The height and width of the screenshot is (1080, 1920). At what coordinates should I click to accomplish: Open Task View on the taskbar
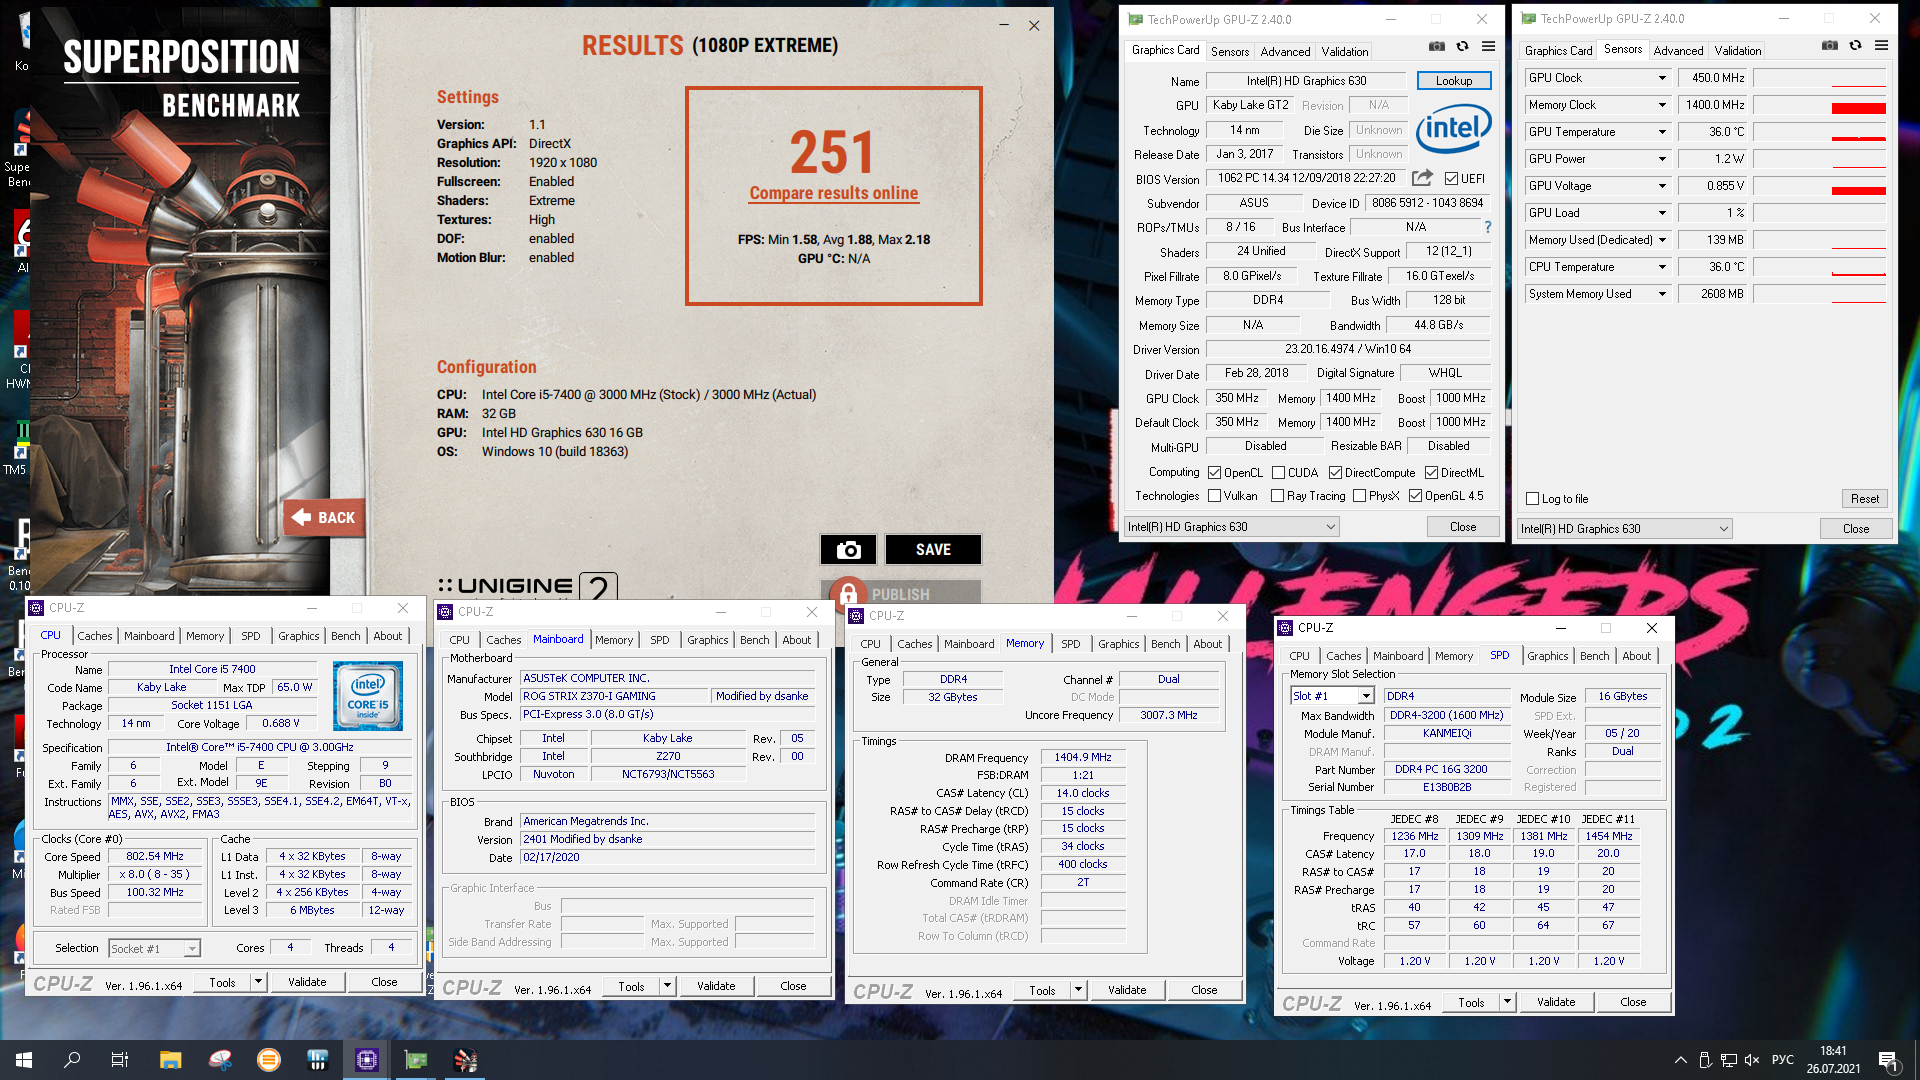pos(120,1060)
